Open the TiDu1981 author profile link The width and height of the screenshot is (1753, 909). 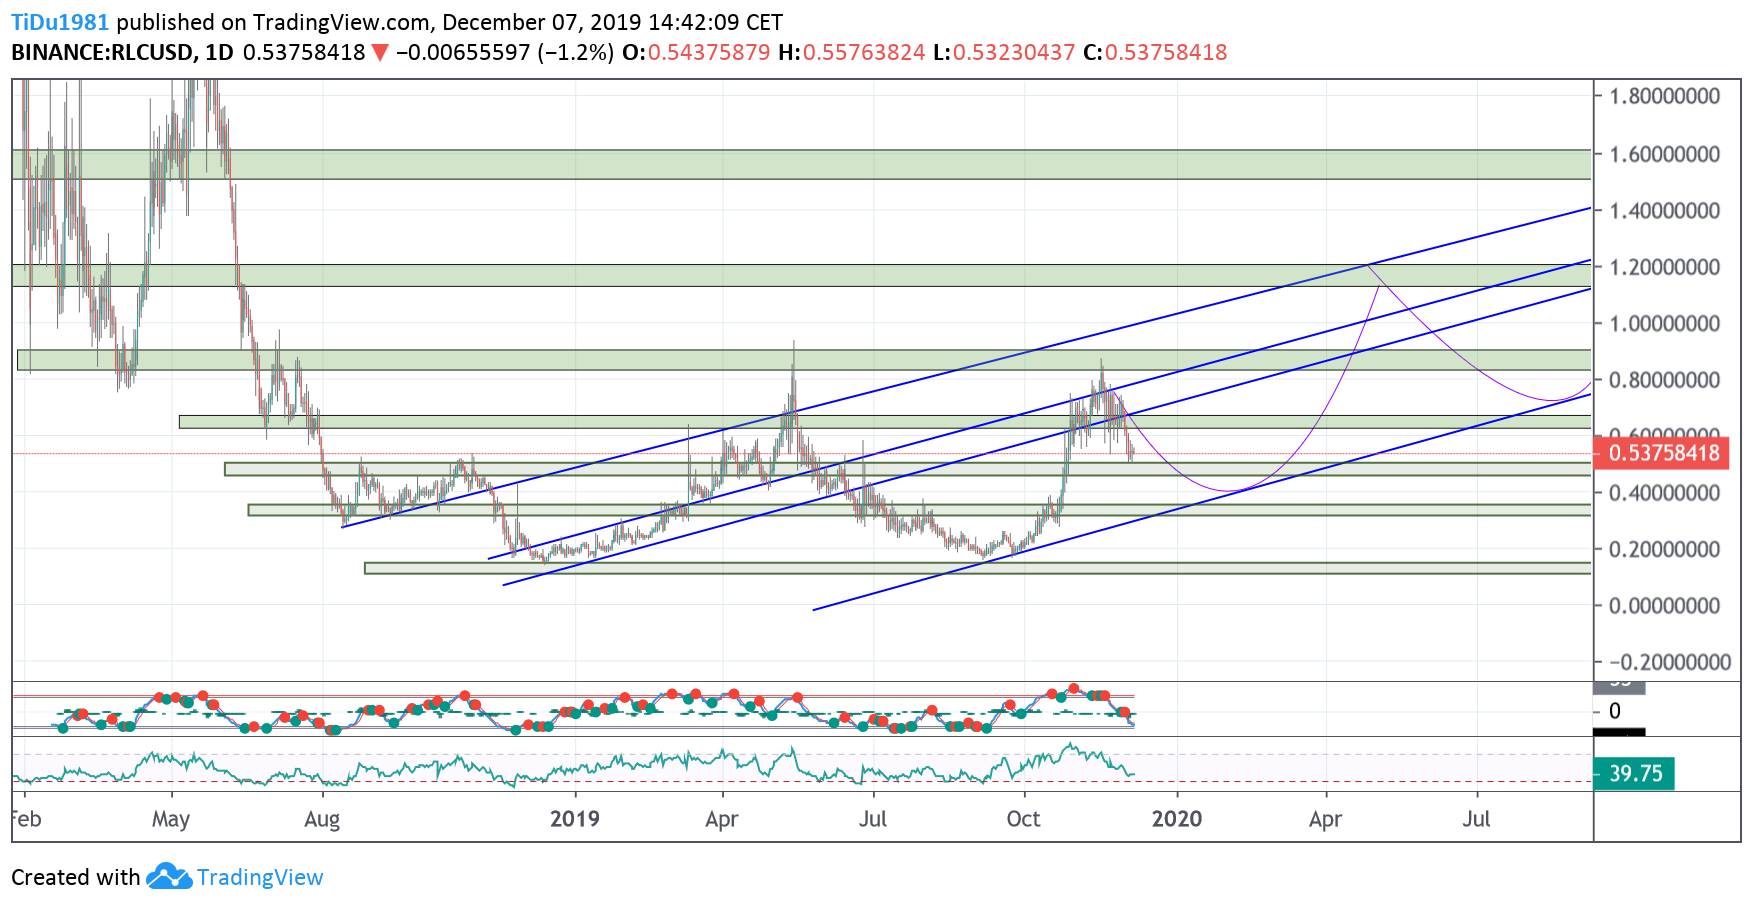coord(60,22)
